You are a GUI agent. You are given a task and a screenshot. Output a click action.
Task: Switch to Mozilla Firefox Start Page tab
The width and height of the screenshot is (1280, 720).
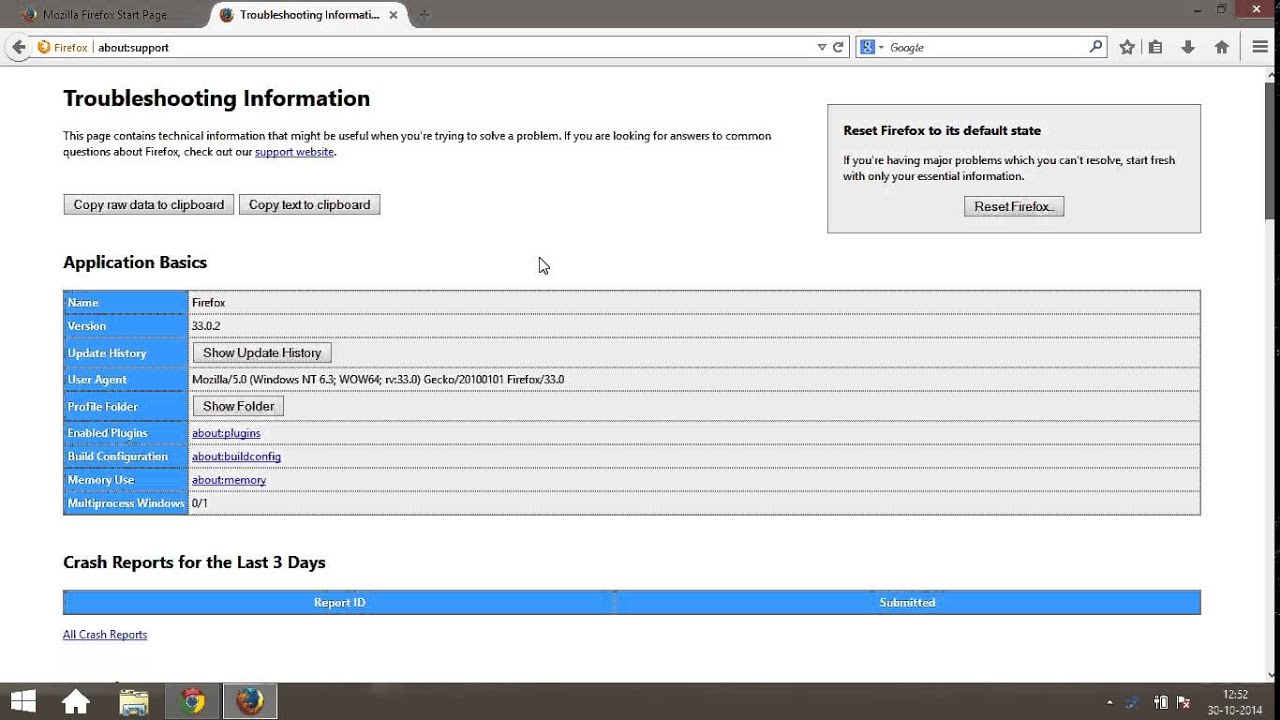[x=104, y=15]
